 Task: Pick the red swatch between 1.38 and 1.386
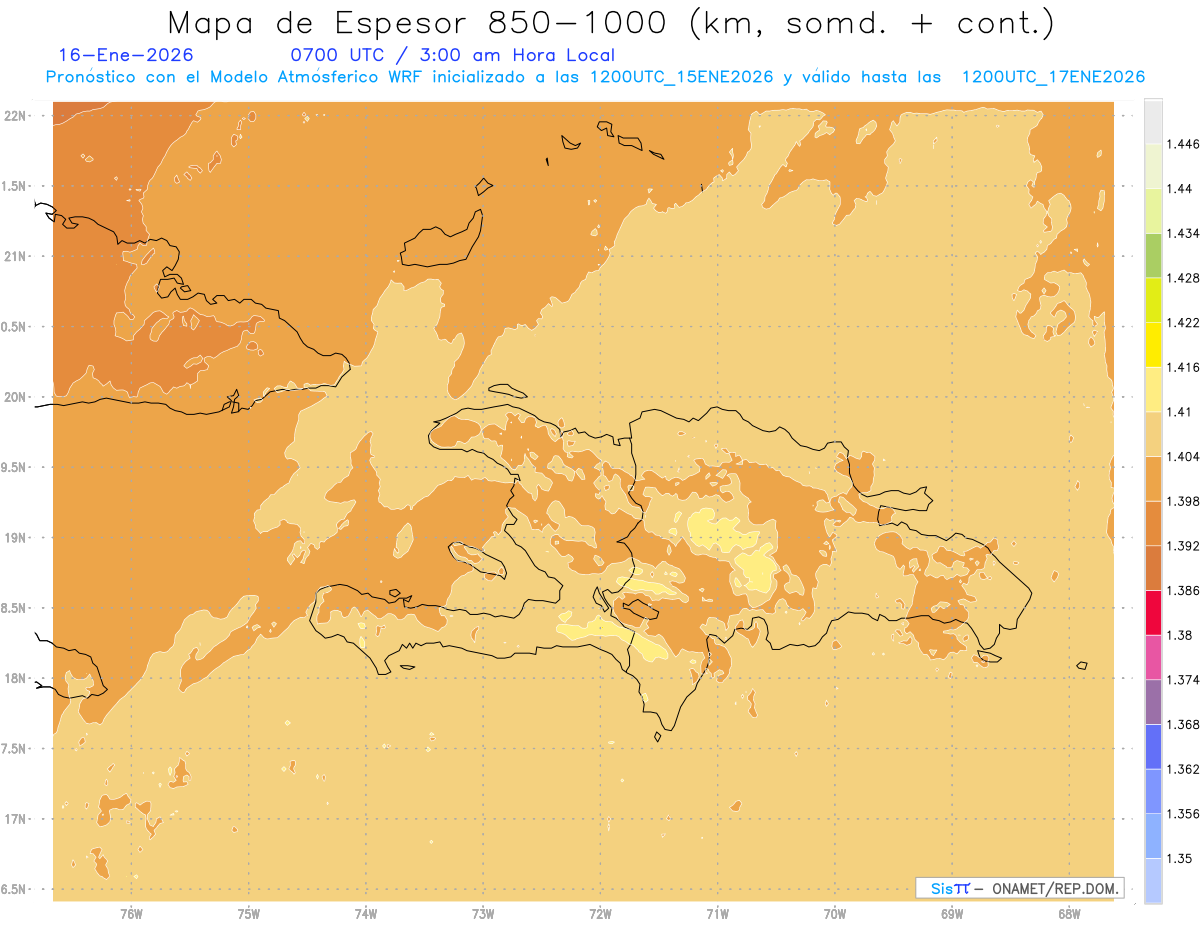(x=1153, y=613)
